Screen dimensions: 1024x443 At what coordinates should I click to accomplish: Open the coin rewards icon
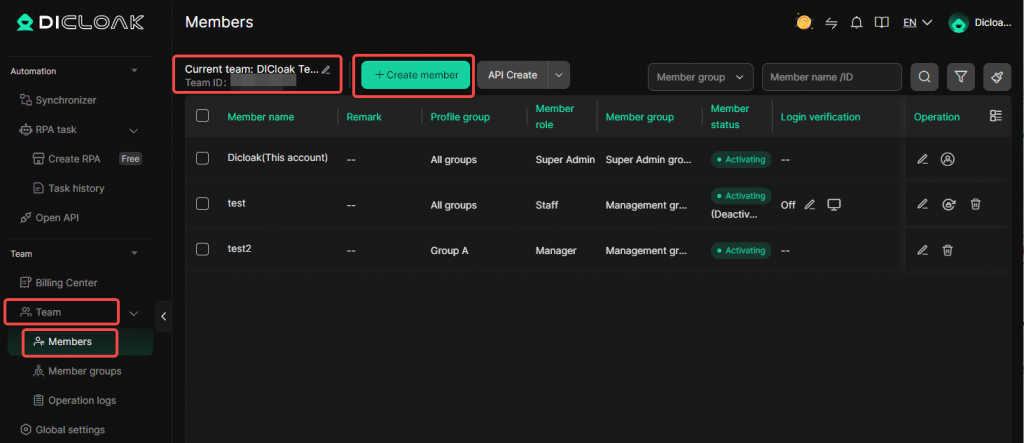803,23
